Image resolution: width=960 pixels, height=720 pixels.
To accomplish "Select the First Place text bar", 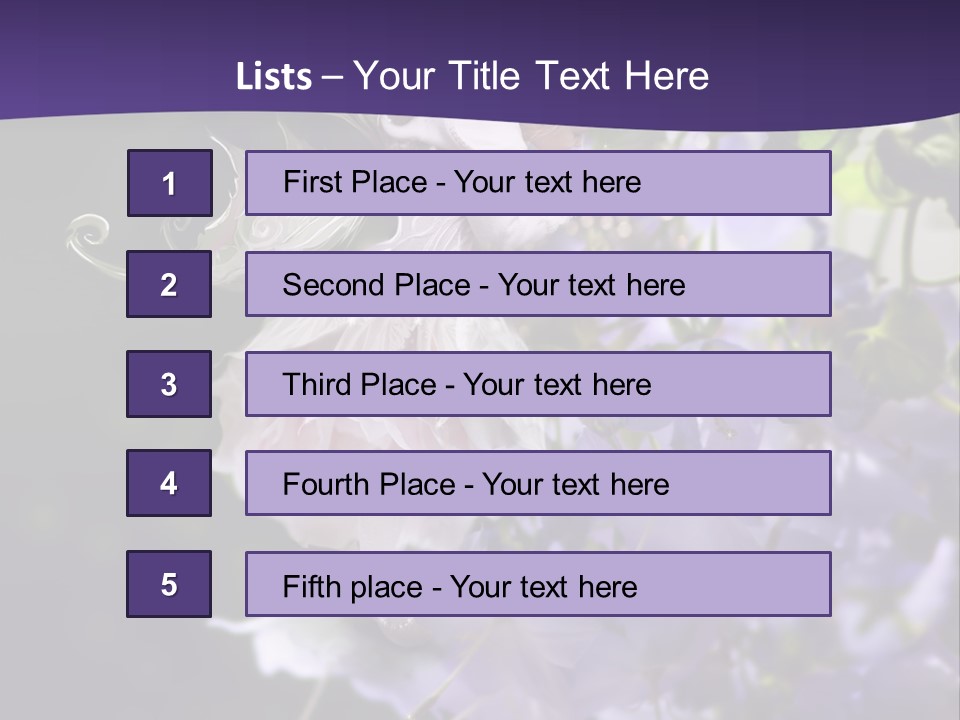I will coord(538,183).
